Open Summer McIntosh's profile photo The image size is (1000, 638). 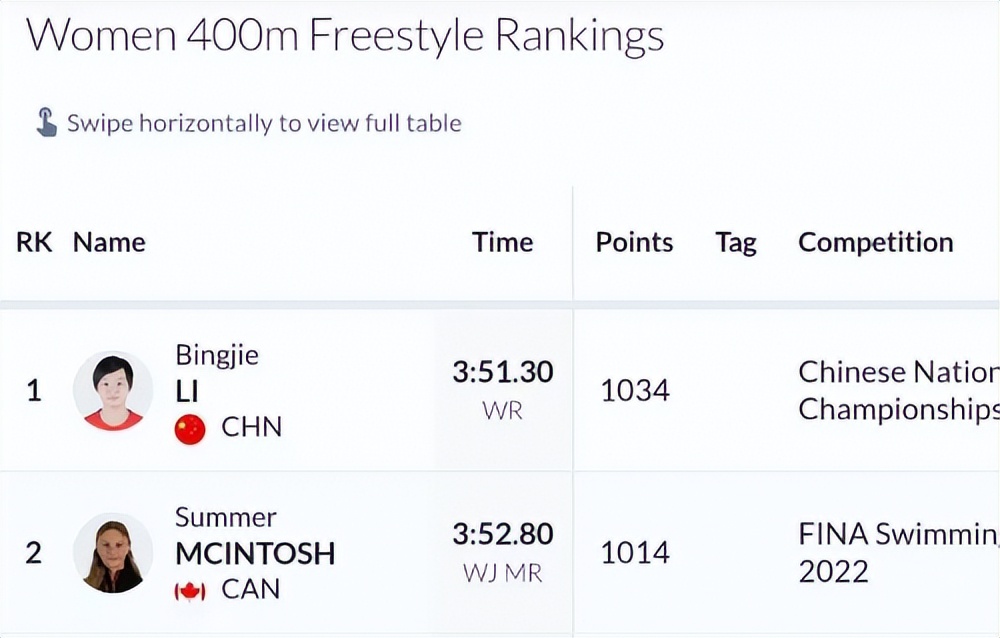click(113, 553)
